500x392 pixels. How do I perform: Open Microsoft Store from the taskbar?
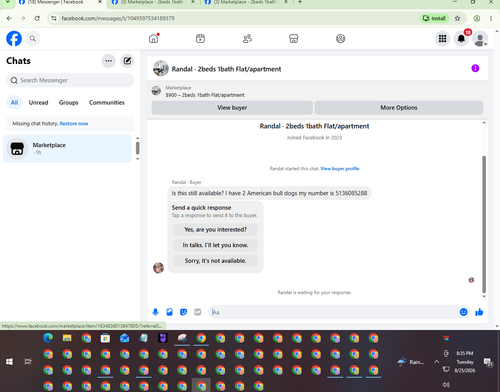[105, 338]
